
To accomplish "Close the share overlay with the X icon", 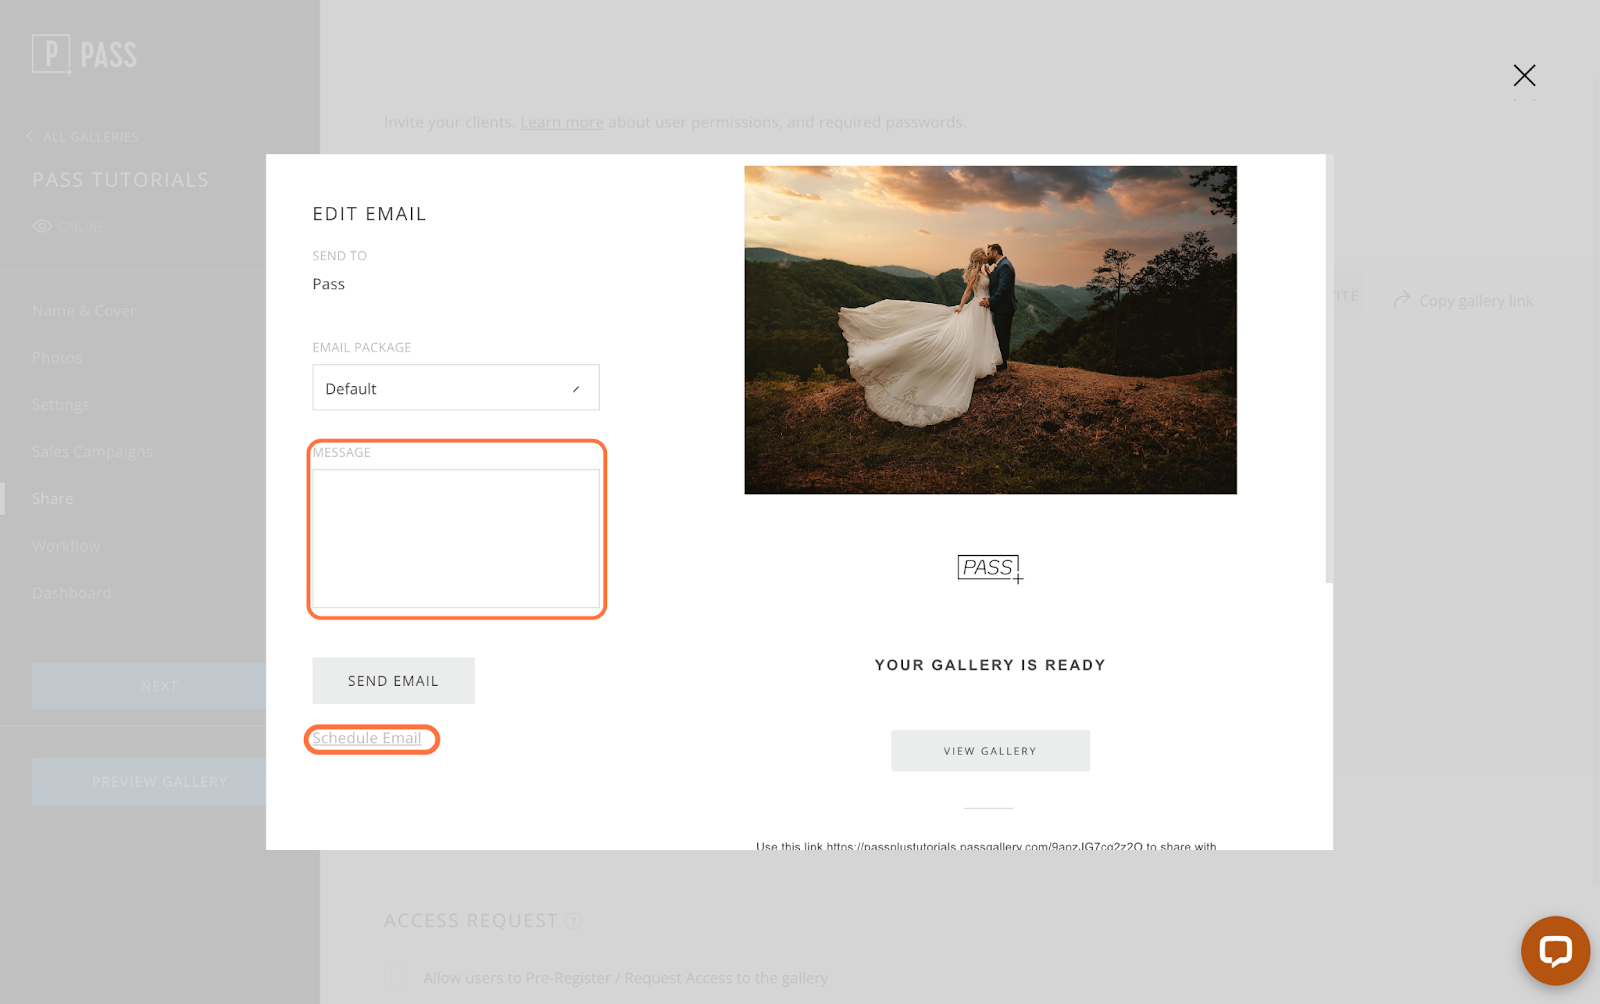I will coord(1524,75).
